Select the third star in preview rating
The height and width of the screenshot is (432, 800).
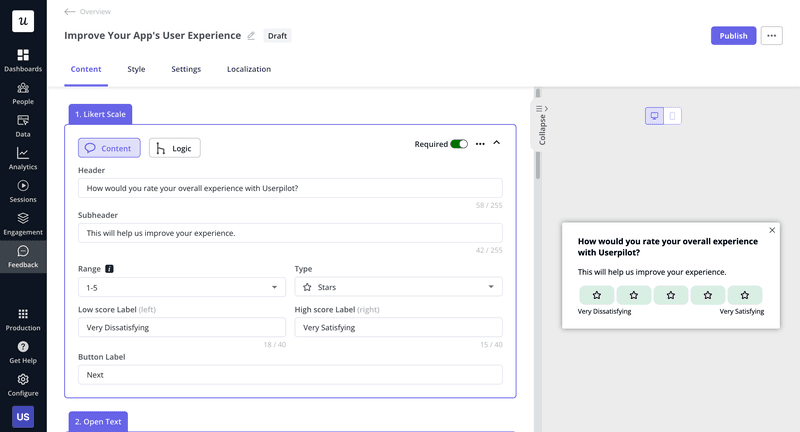[x=671, y=295]
